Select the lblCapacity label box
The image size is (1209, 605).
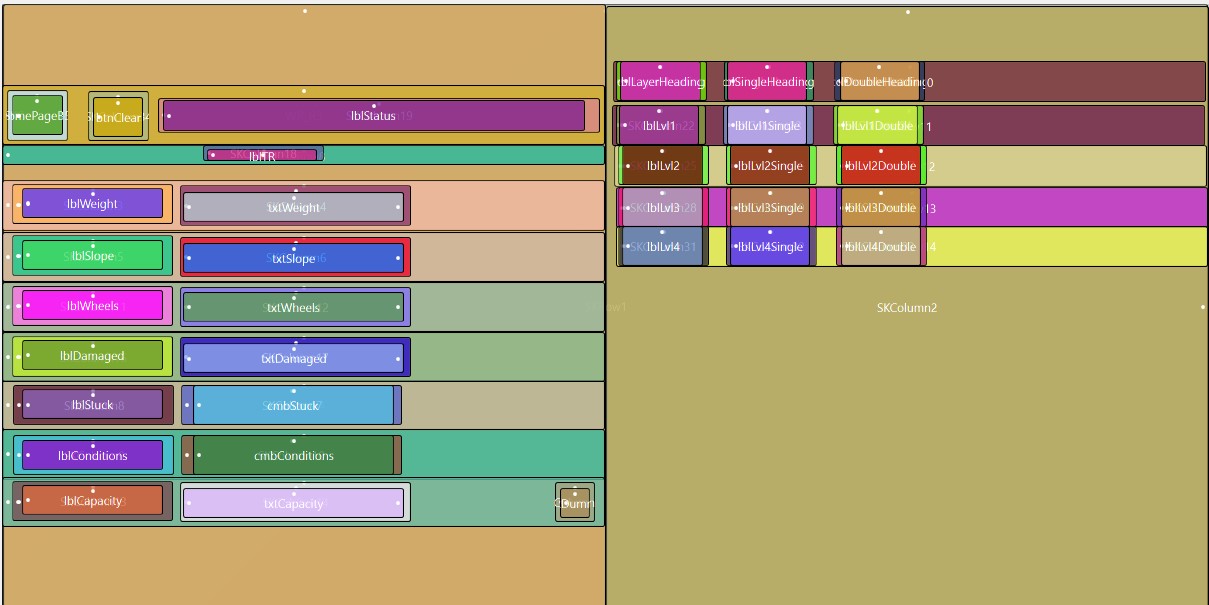point(92,501)
